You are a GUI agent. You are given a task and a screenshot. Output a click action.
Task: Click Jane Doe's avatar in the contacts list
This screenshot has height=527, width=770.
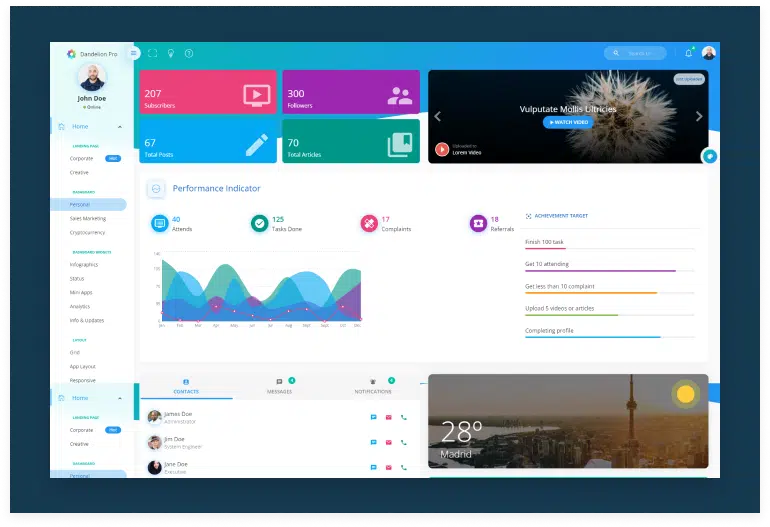click(x=155, y=467)
